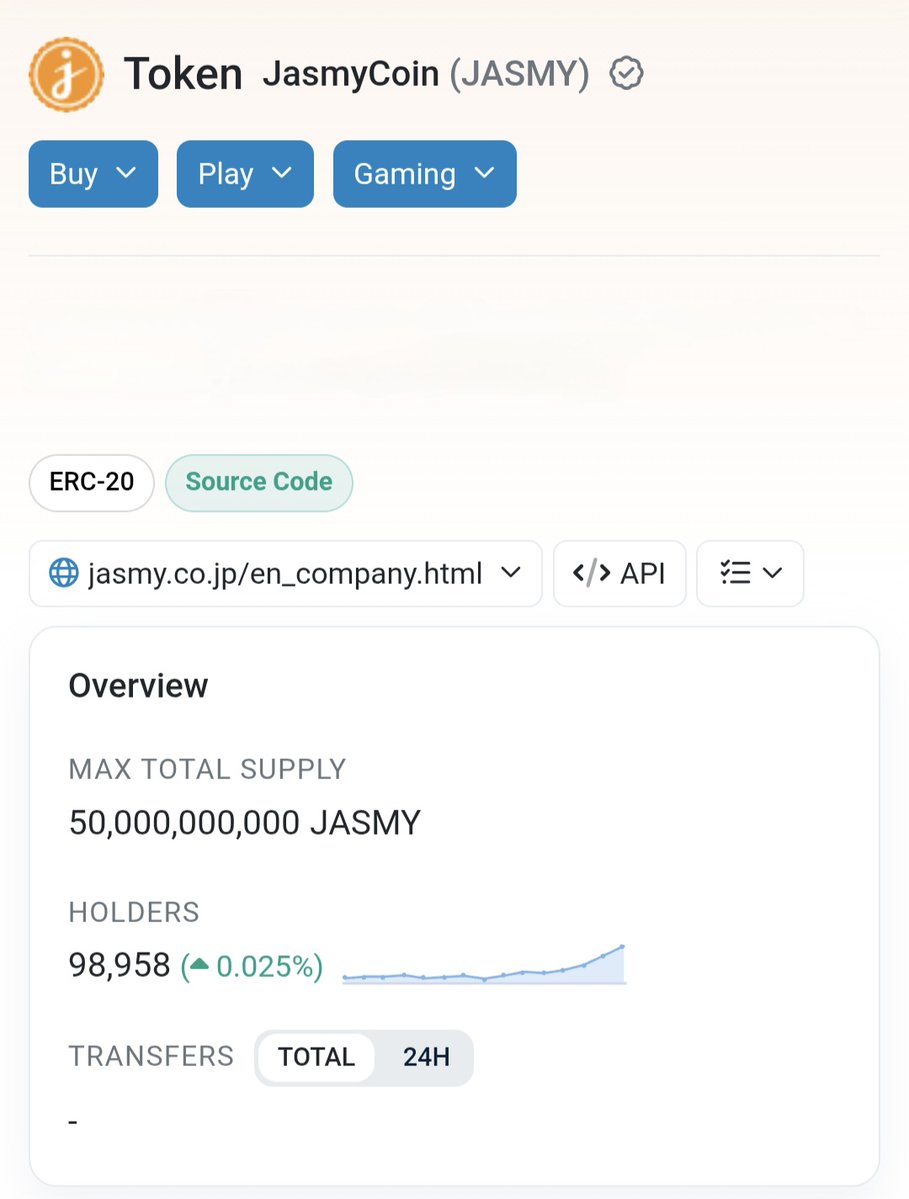This screenshot has height=1199, width=909.
Task: Toggle transfers display to 24H mode
Action: [427, 1057]
